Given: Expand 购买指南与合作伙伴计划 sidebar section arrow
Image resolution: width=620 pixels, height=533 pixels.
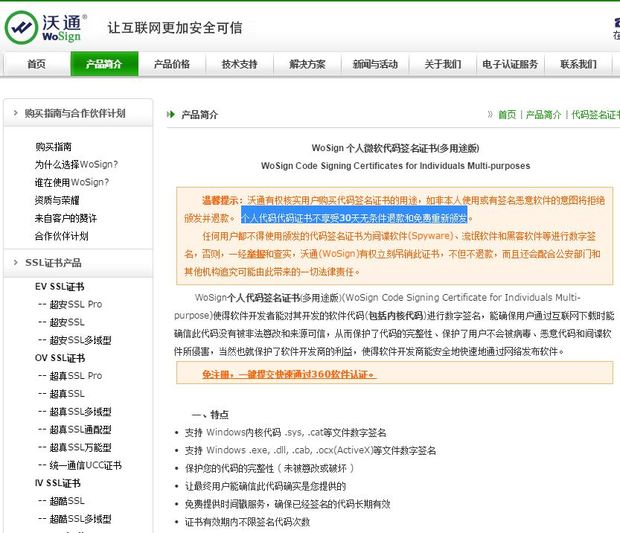Looking at the screenshot, I should tap(15, 113).
